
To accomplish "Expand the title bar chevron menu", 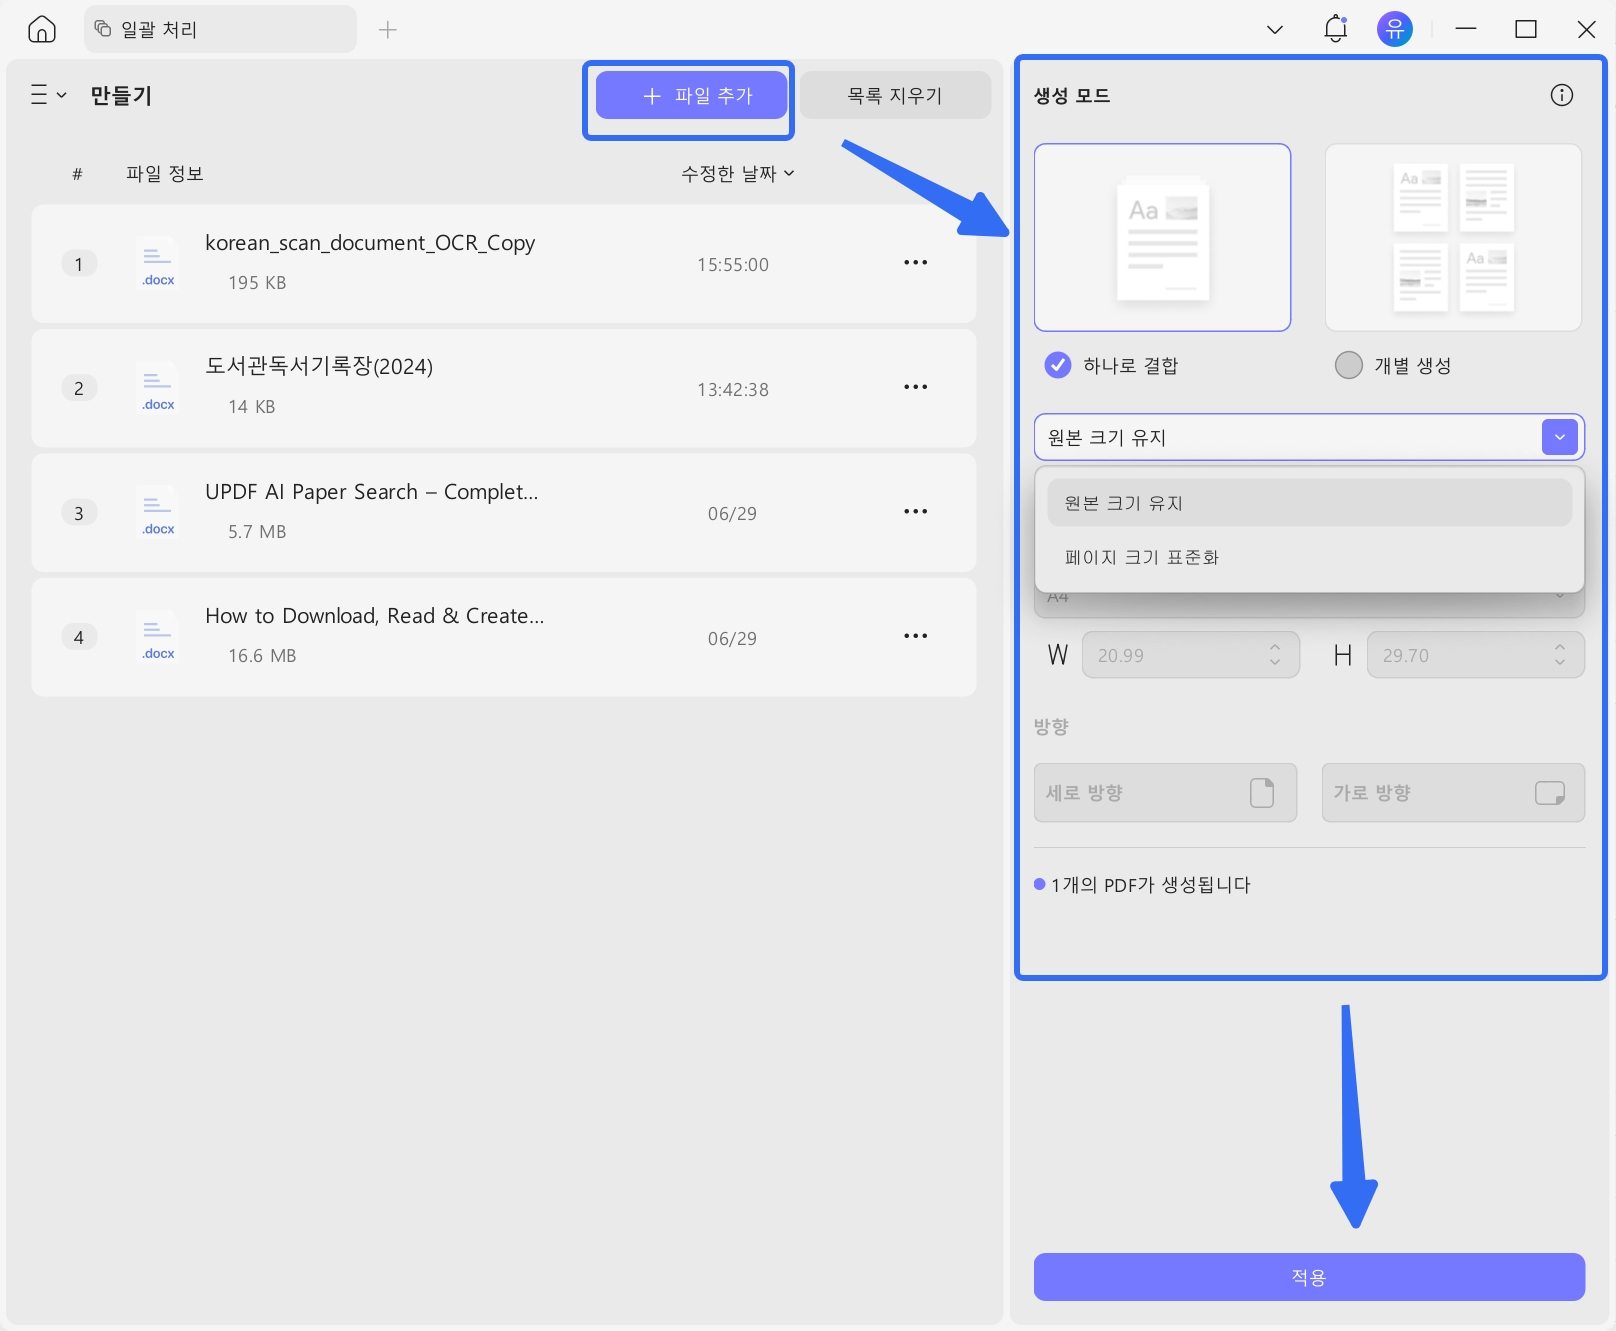I will pyautogui.click(x=1275, y=30).
